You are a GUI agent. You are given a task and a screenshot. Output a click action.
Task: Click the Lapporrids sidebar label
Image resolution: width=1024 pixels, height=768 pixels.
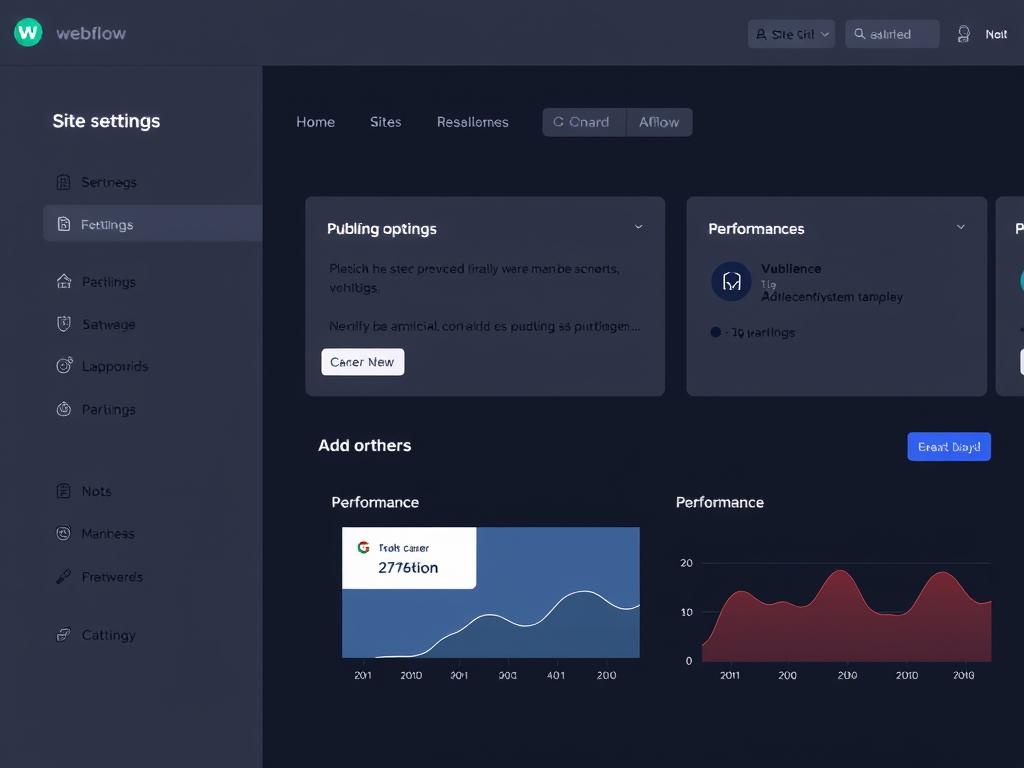pos(115,366)
